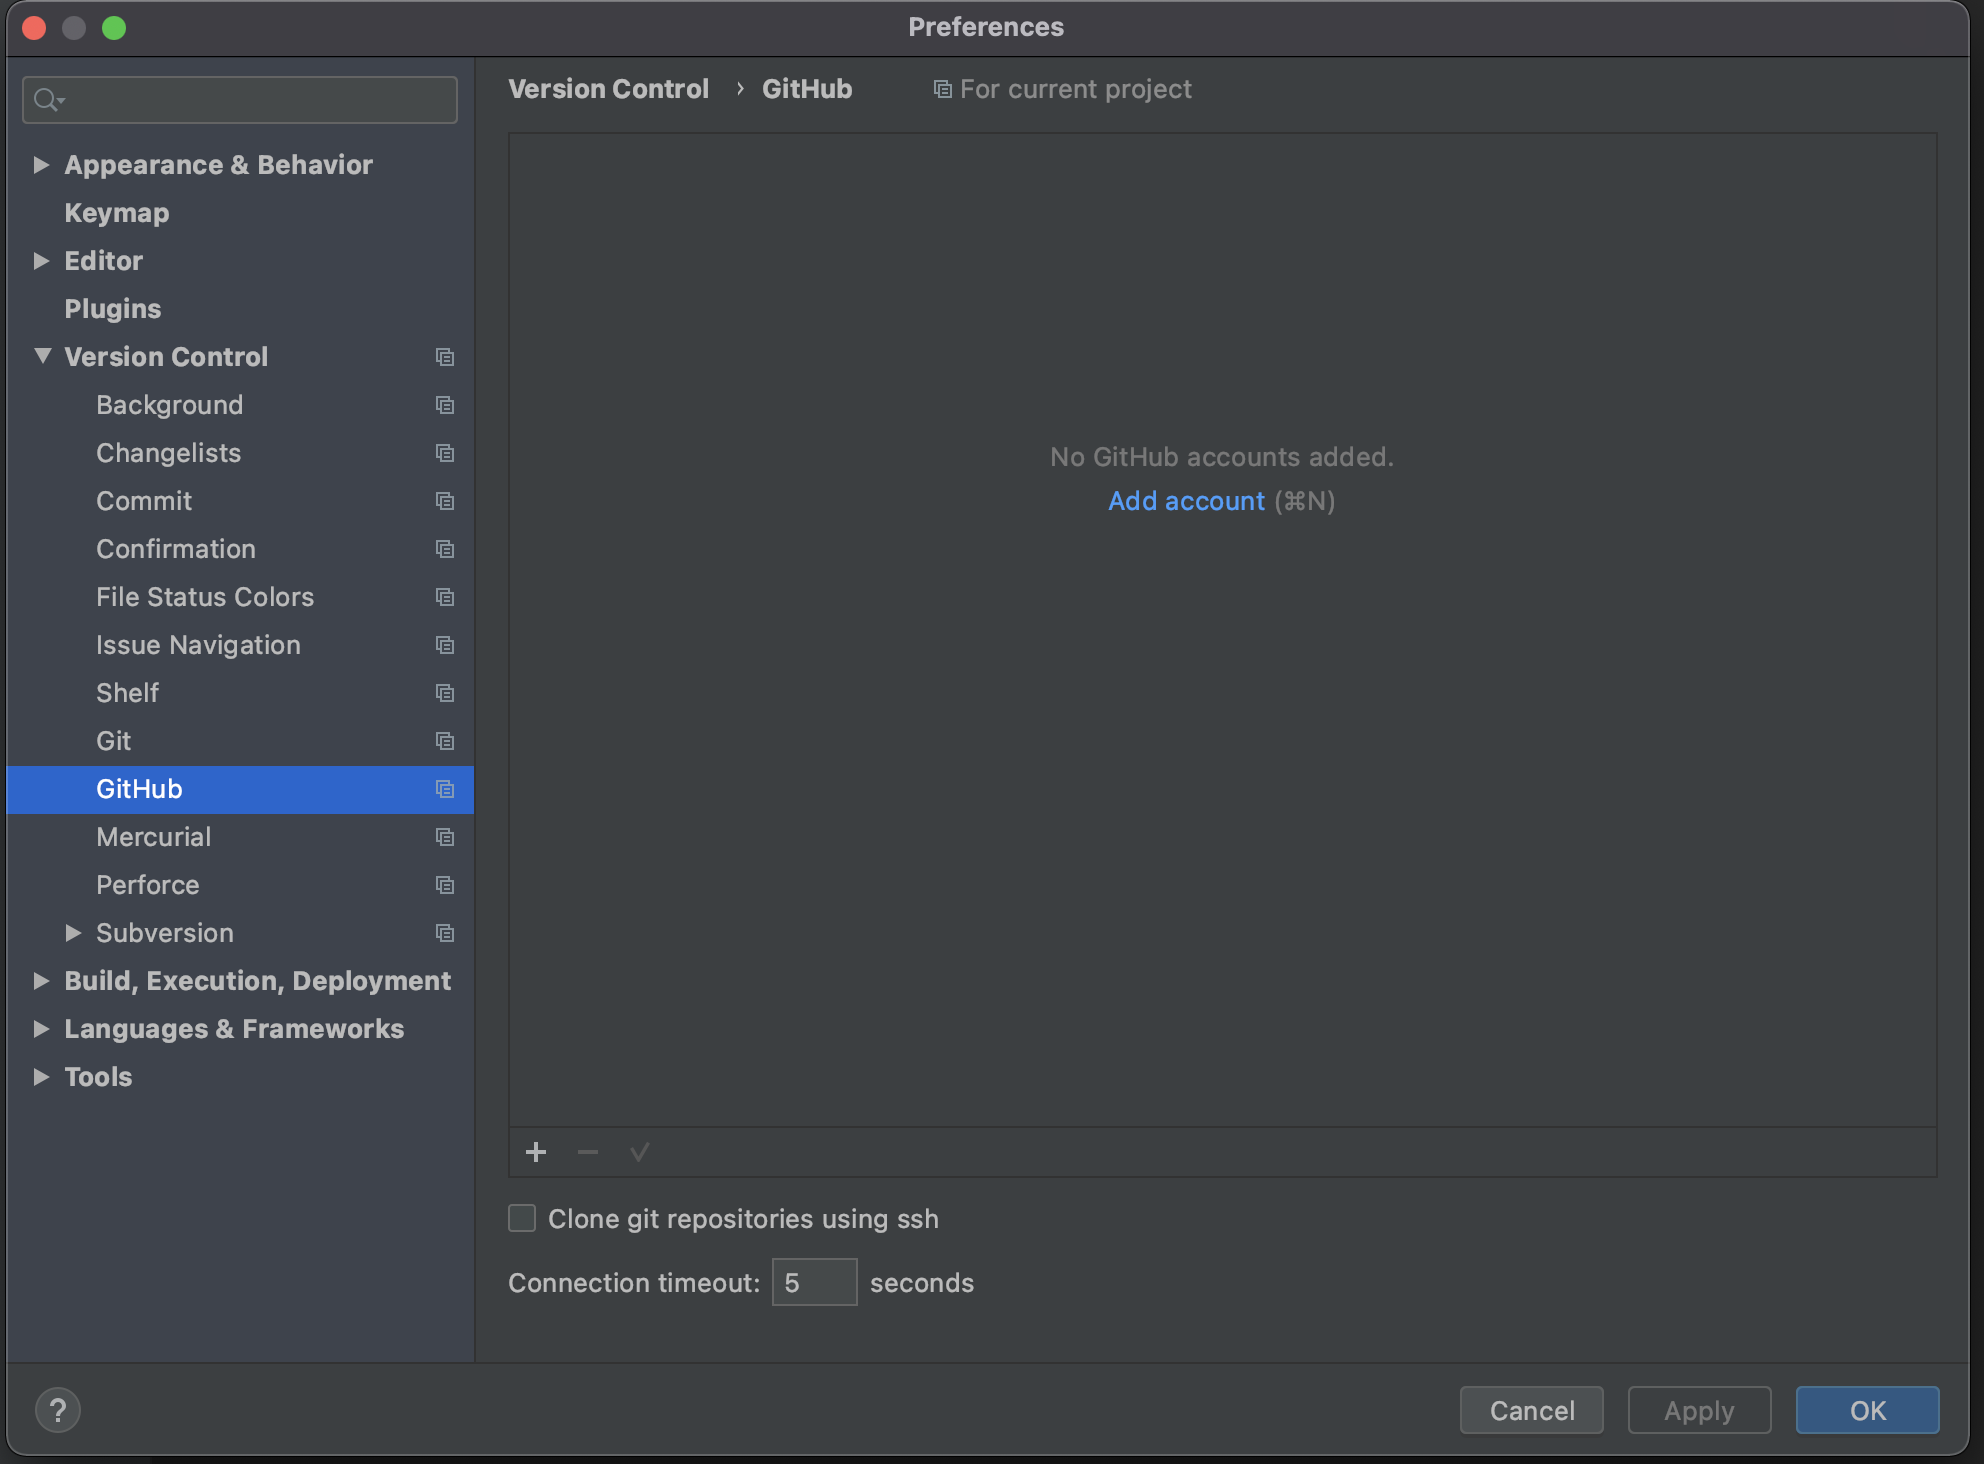The image size is (1984, 1464).
Task: Collapse the Version Control tree node
Action: [x=42, y=356]
